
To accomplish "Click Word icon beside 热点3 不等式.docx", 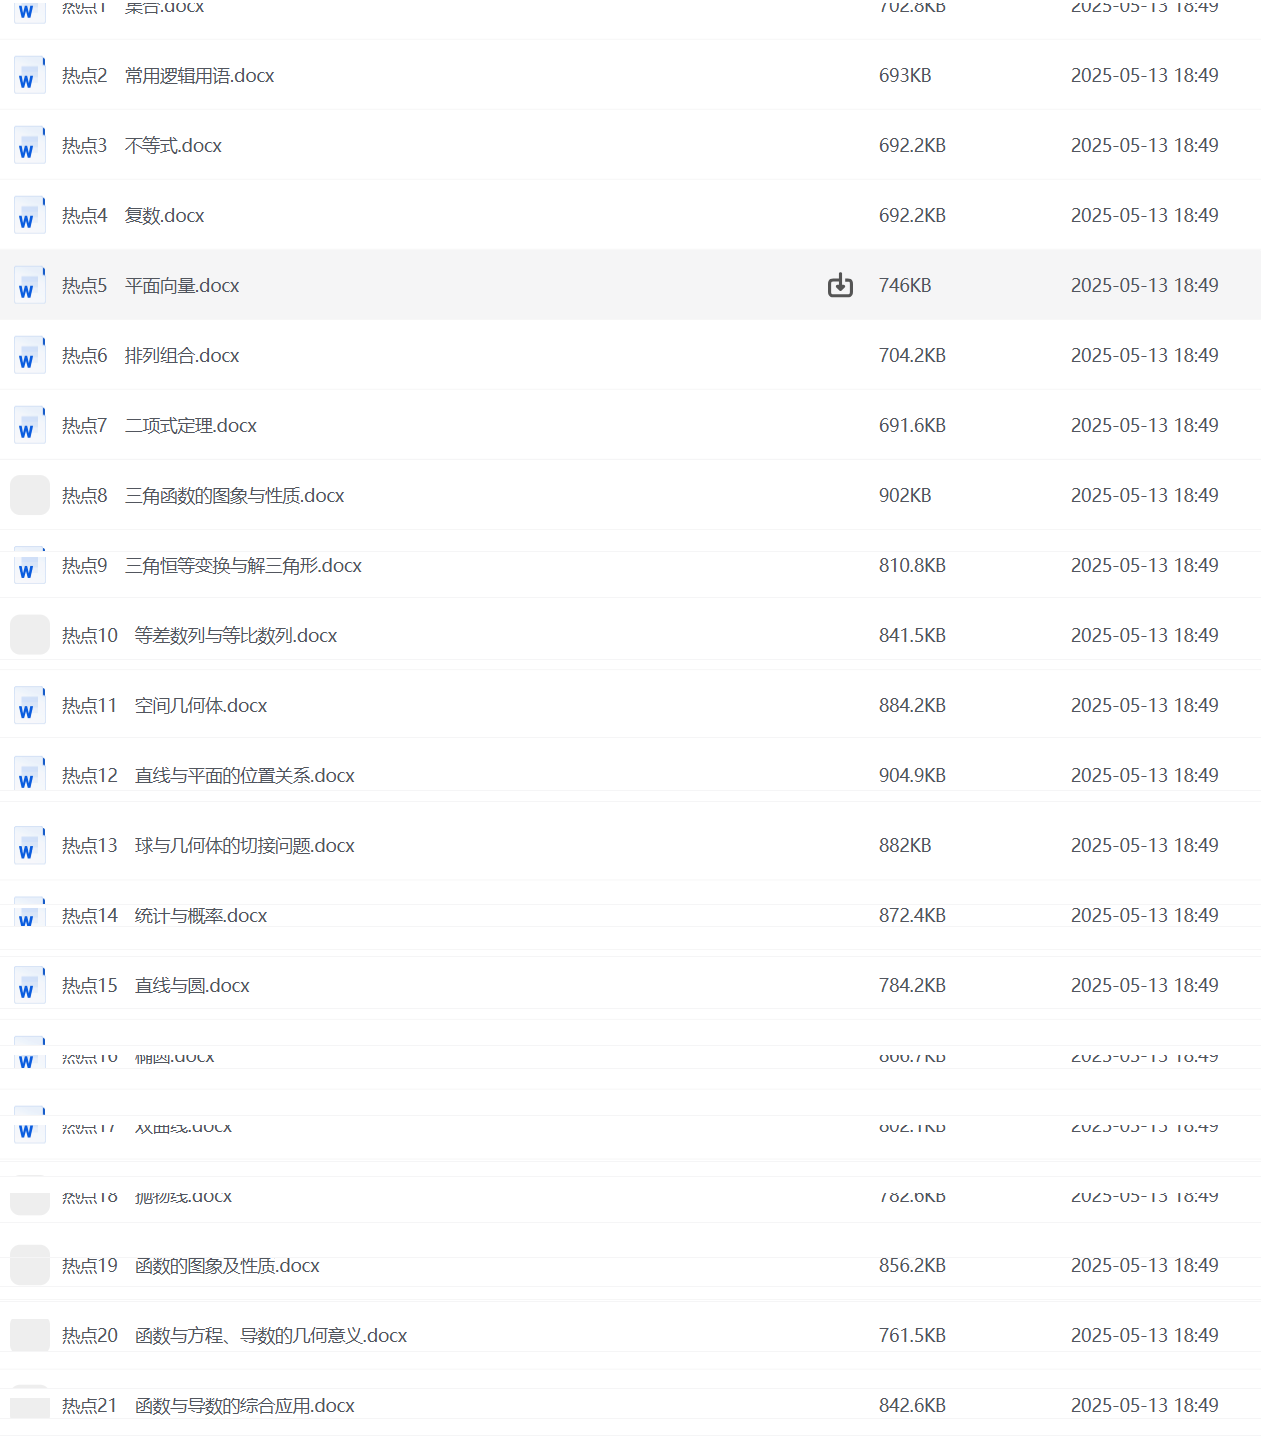I will pyautogui.click(x=29, y=146).
